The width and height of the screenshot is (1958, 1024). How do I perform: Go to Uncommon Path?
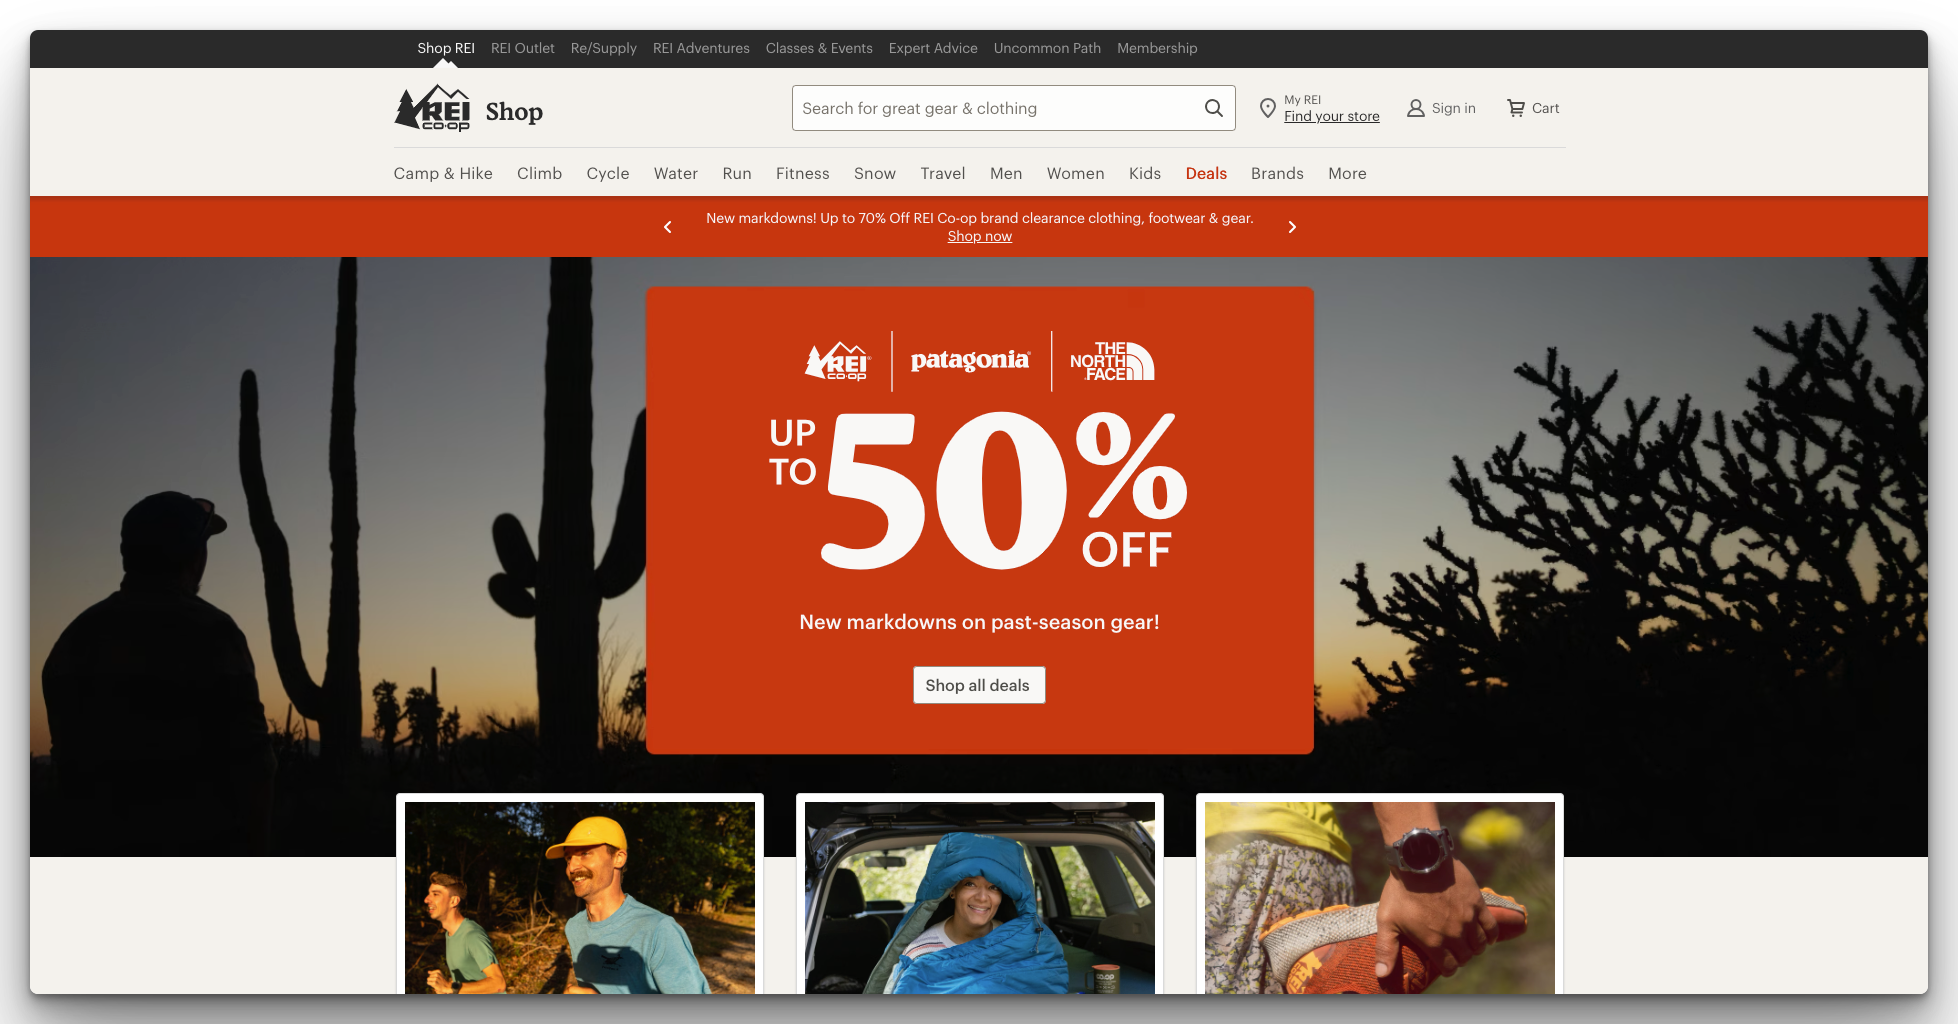click(1047, 48)
